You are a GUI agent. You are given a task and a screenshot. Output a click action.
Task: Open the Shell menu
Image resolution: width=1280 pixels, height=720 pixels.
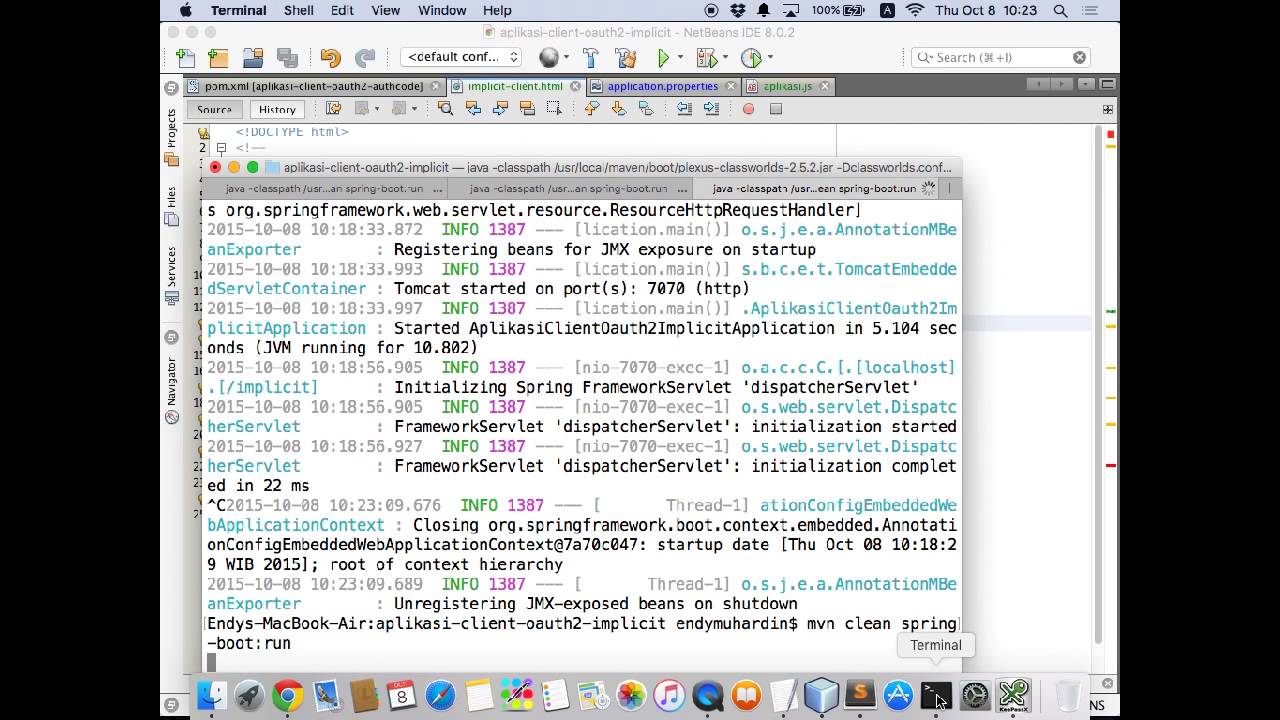pos(298,10)
